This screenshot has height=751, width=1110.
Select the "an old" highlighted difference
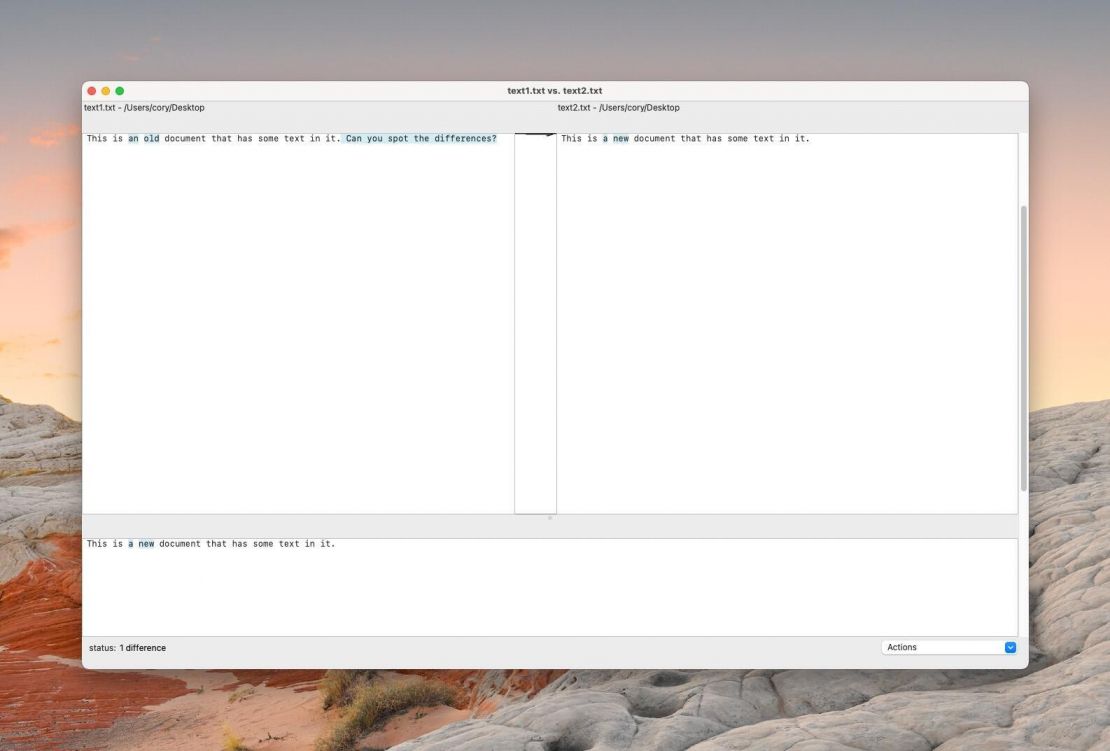point(143,138)
